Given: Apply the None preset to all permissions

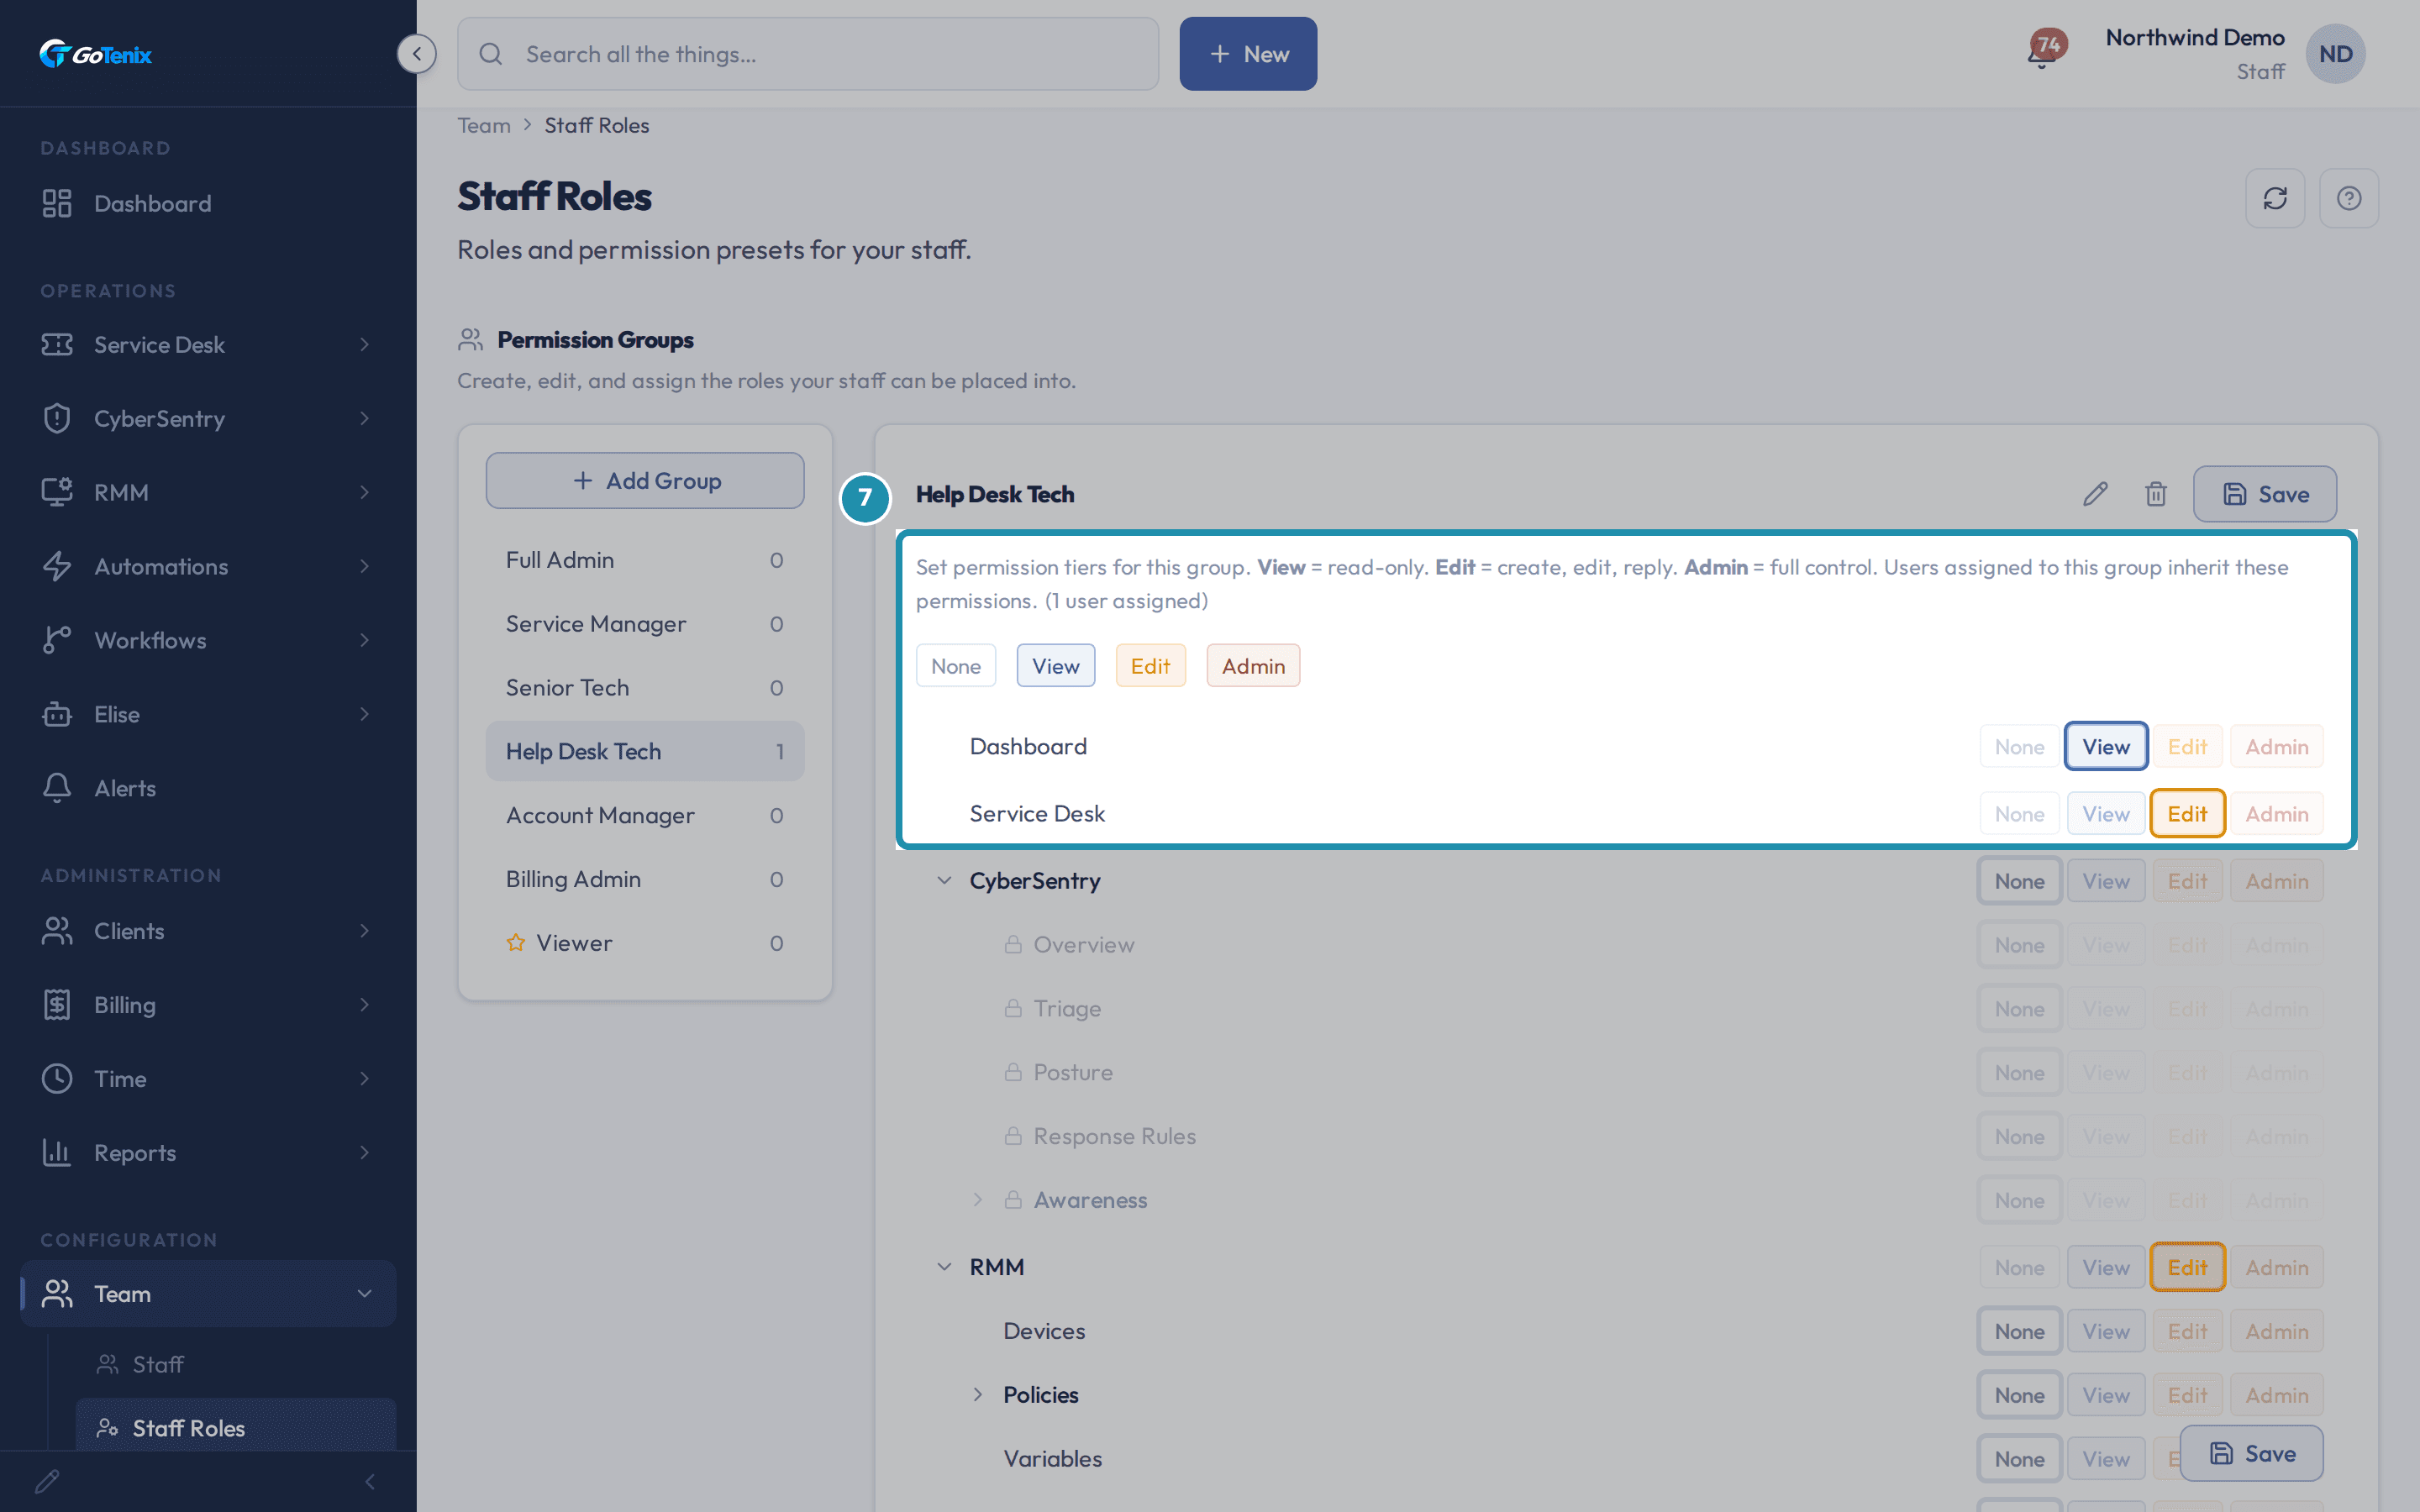Looking at the screenshot, I should tap(956, 666).
